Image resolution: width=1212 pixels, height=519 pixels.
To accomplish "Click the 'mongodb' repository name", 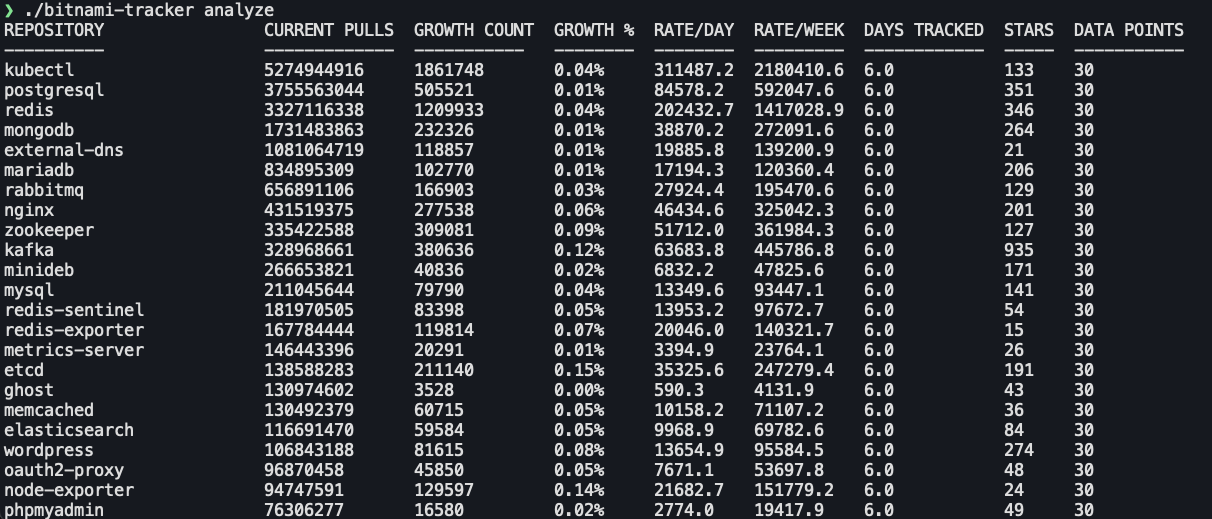I will tap(39, 130).
